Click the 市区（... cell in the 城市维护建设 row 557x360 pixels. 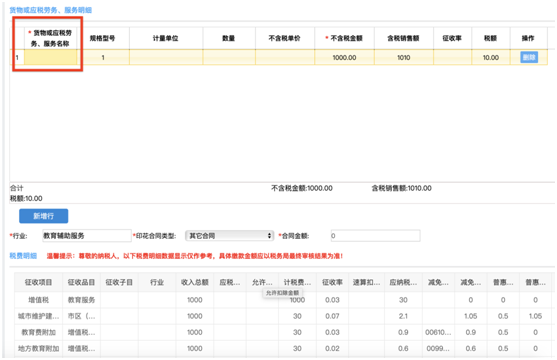click(x=81, y=316)
